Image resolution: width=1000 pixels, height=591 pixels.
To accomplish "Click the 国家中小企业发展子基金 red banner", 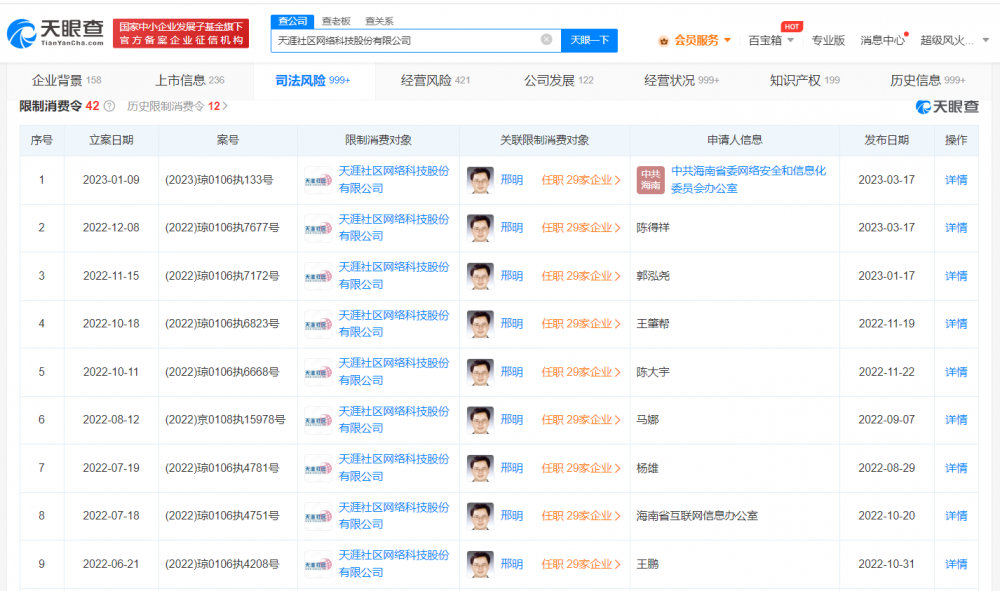I will [181, 33].
